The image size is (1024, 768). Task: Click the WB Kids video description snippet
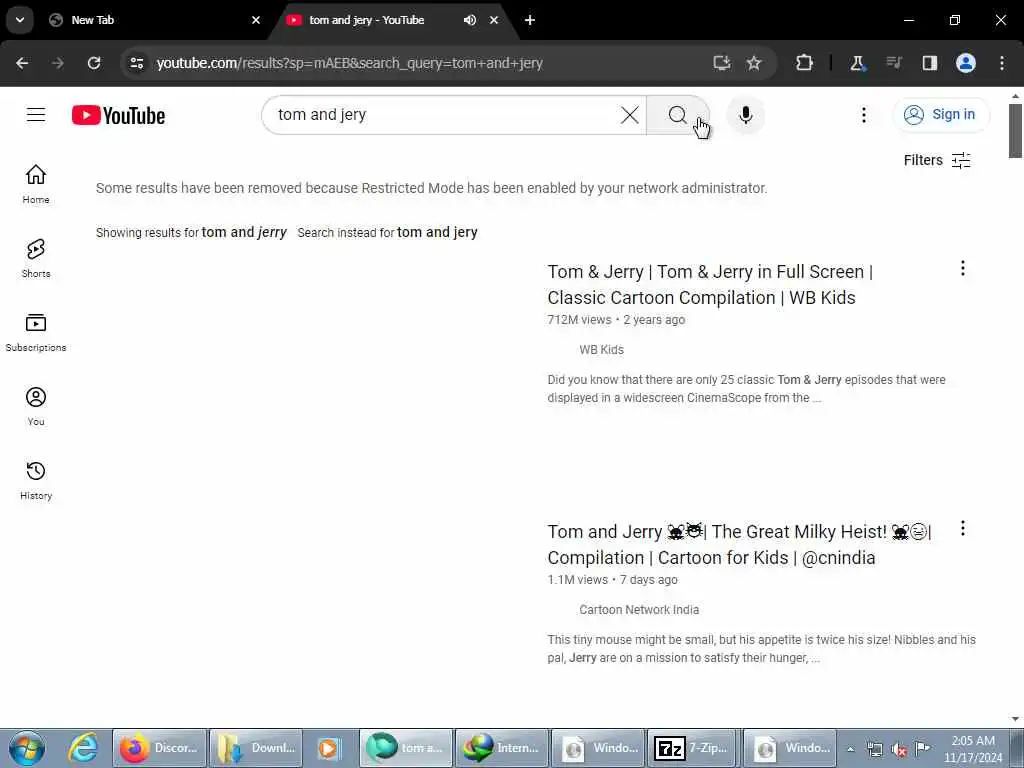(x=746, y=389)
